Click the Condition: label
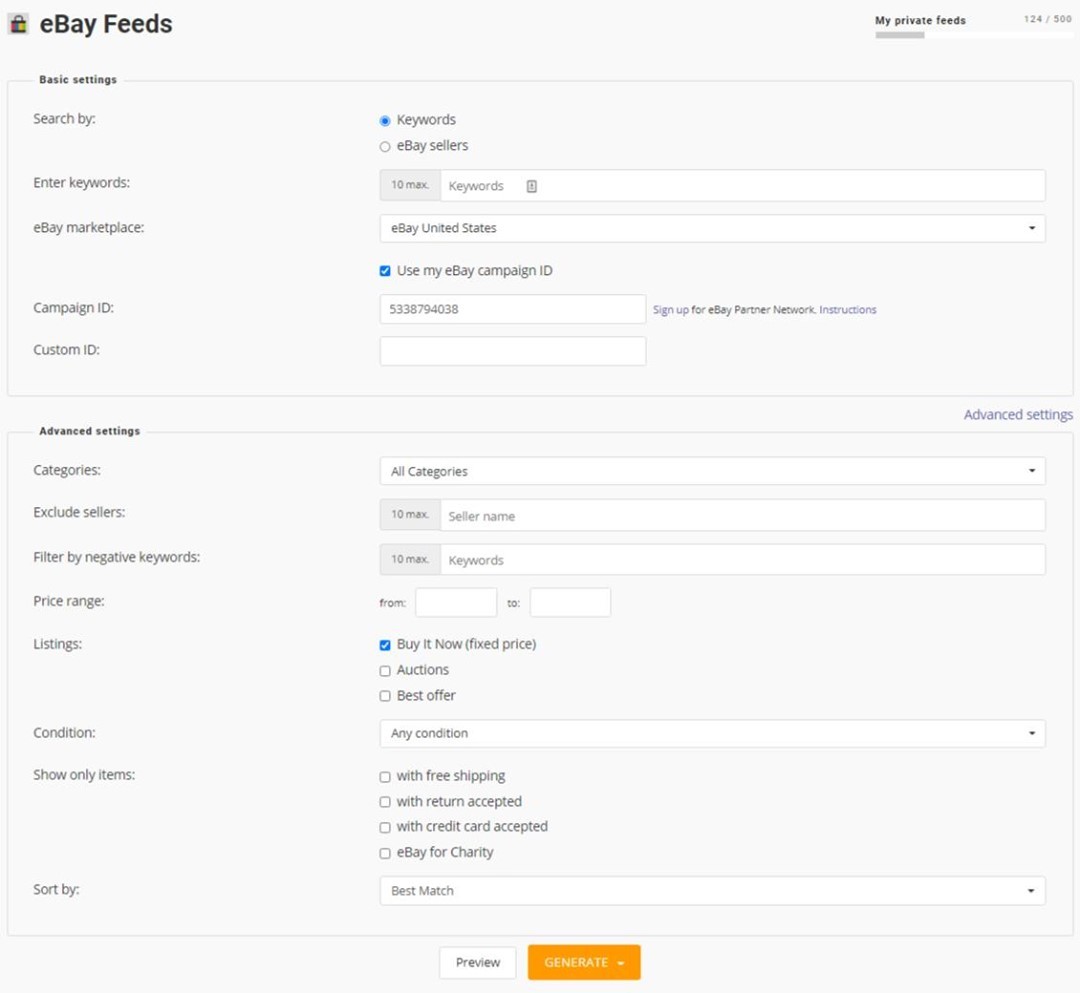 click(x=64, y=733)
